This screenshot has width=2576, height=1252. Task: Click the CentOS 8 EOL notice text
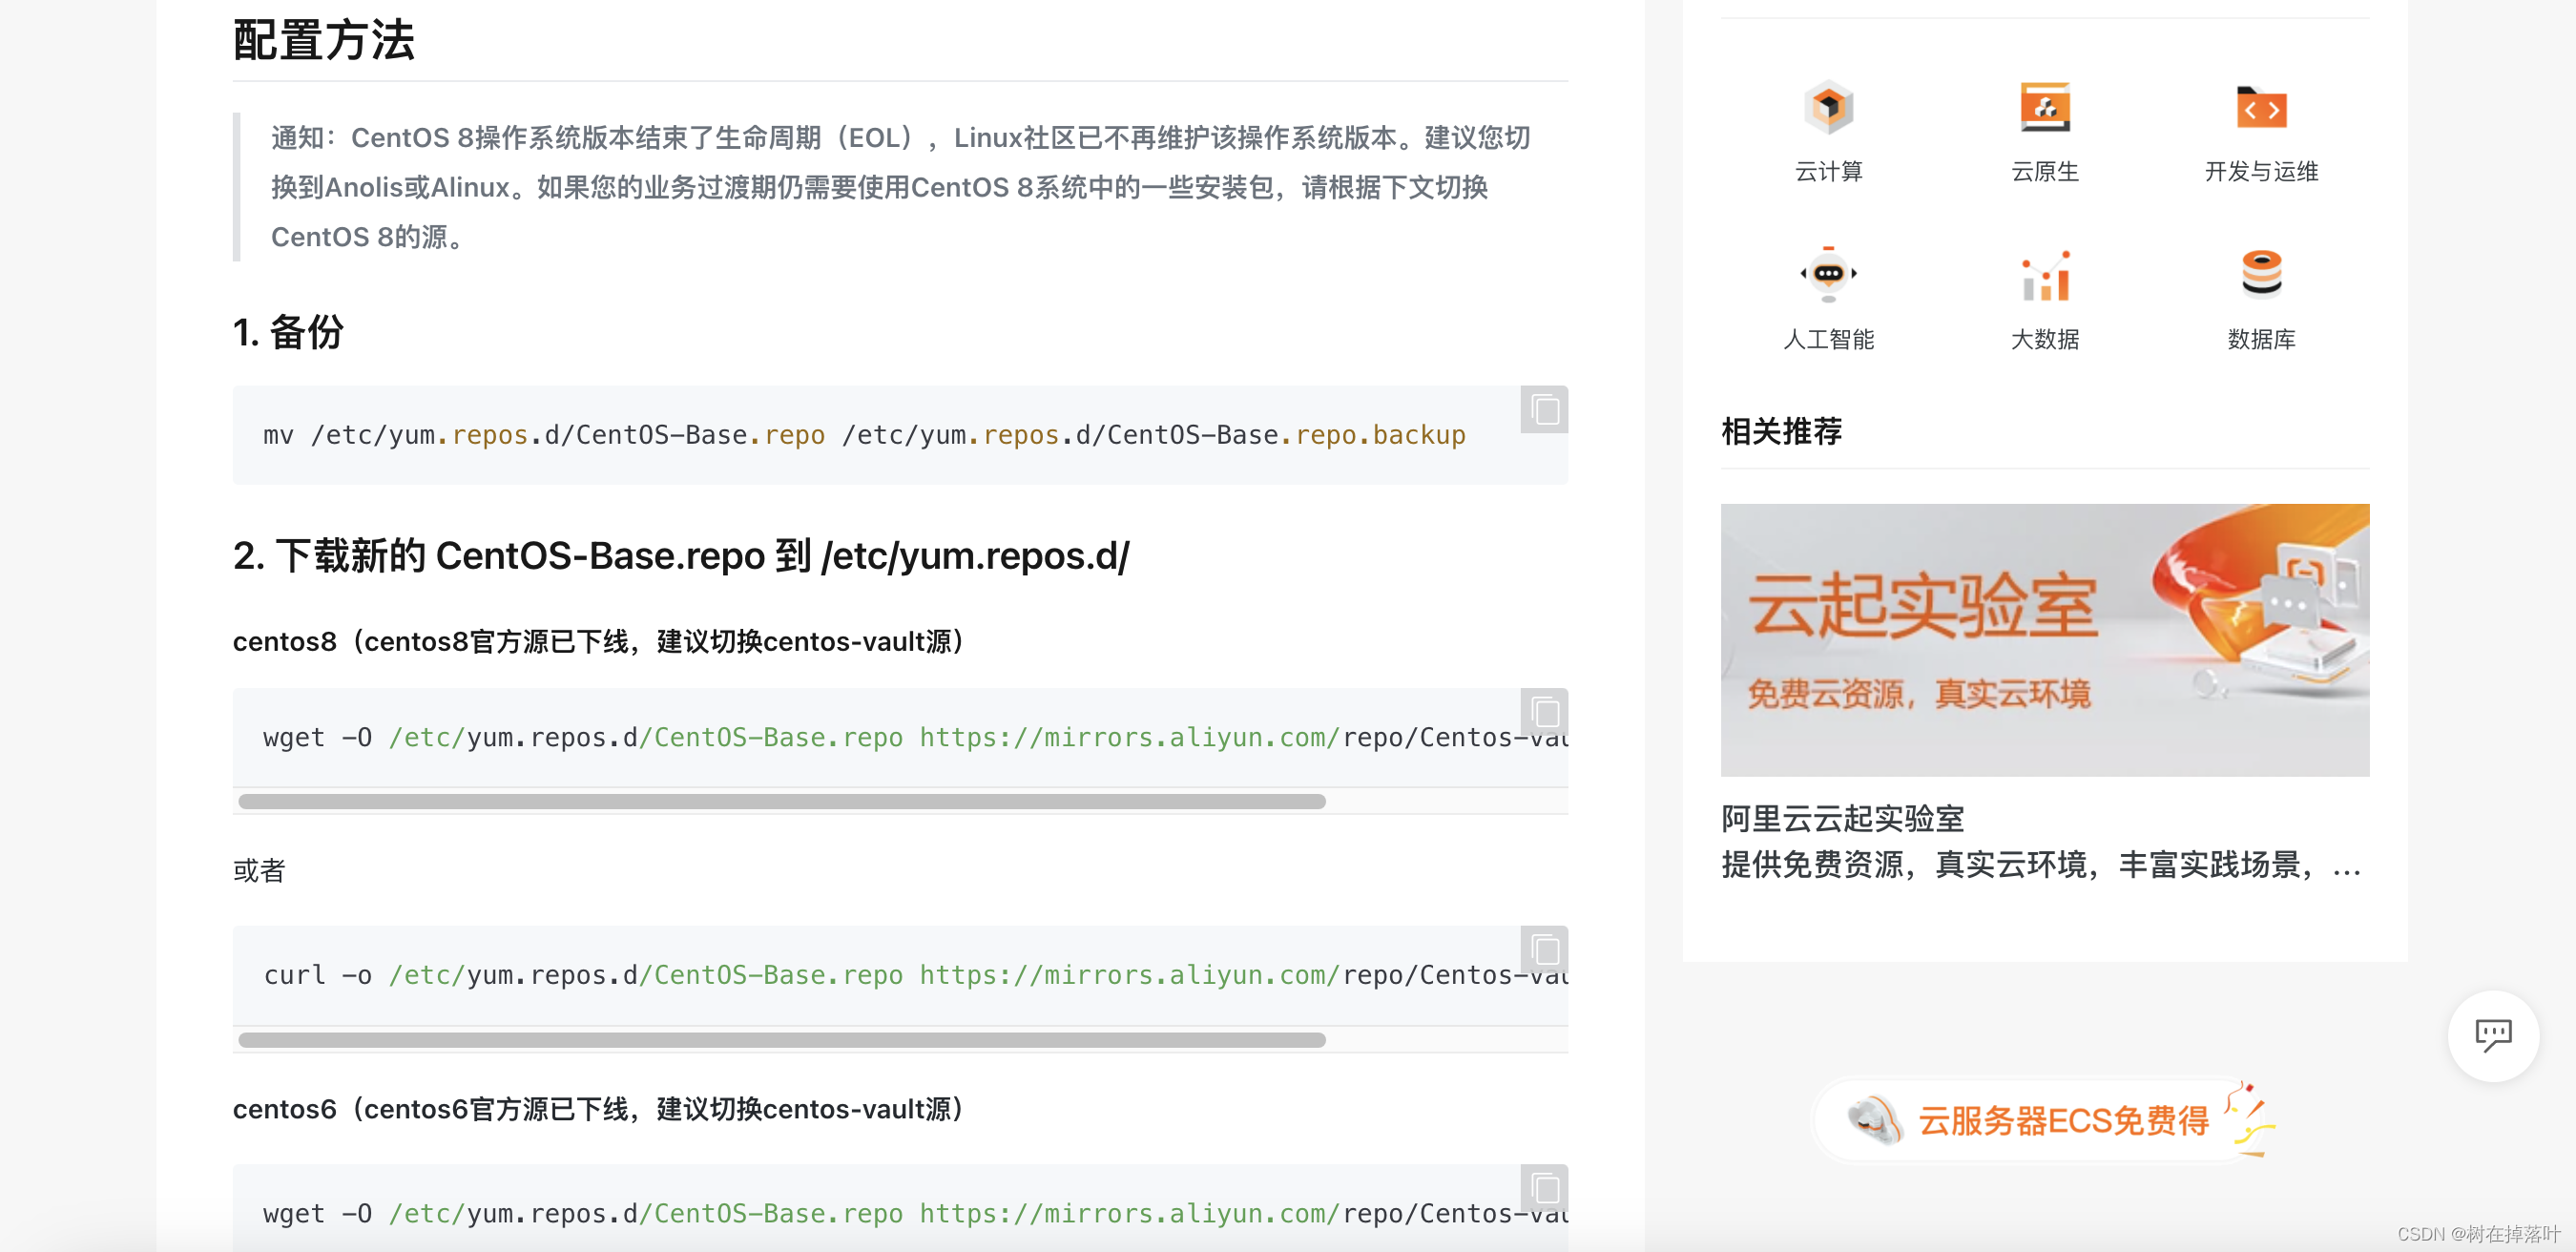click(x=900, y=187)
